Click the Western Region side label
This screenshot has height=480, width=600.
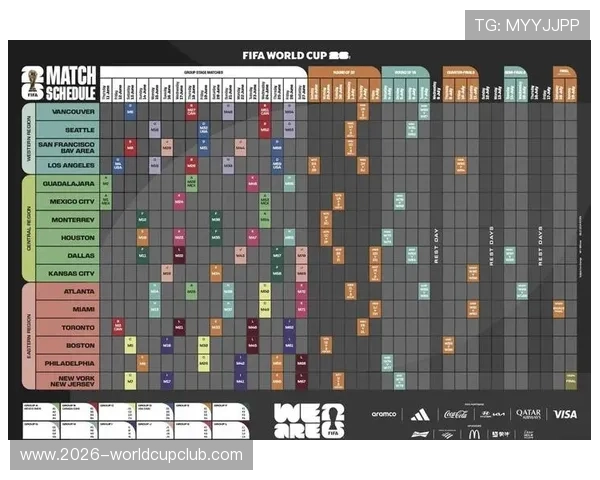(x=29, y=138)
